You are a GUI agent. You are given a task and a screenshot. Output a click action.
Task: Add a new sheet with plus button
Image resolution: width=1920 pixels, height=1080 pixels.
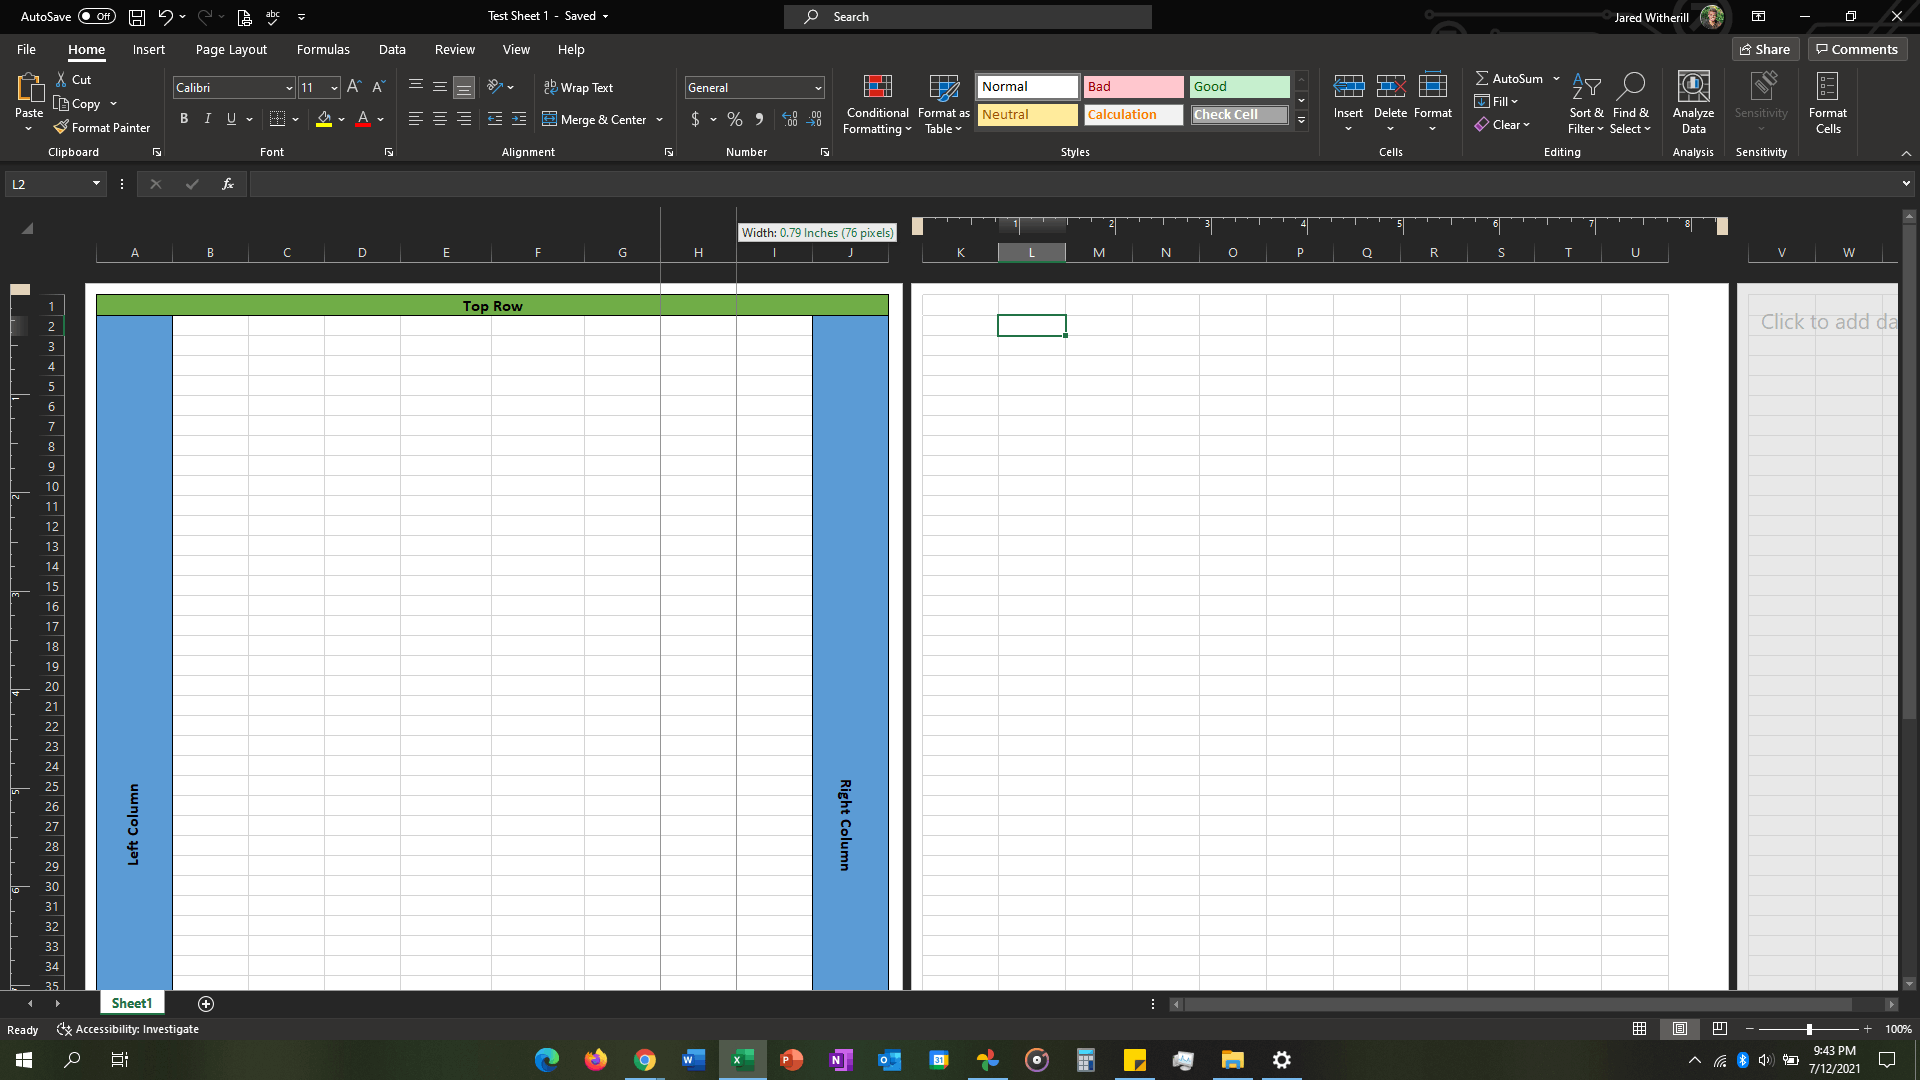(x=206, y=1004)
